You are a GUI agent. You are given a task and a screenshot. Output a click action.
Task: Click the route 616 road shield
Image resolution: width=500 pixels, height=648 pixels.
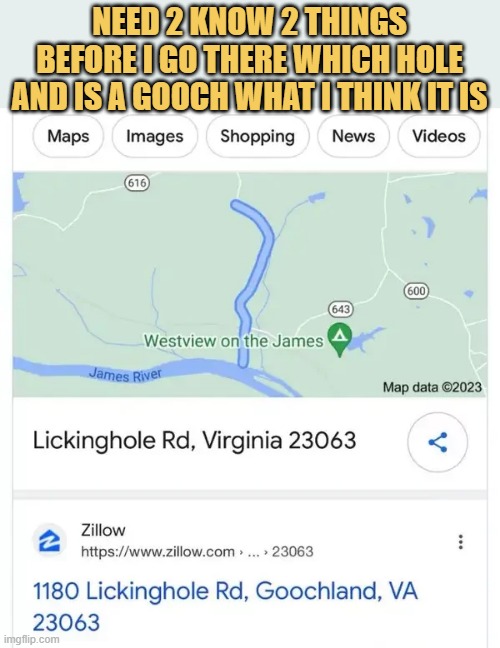click(x=137, y=182)
